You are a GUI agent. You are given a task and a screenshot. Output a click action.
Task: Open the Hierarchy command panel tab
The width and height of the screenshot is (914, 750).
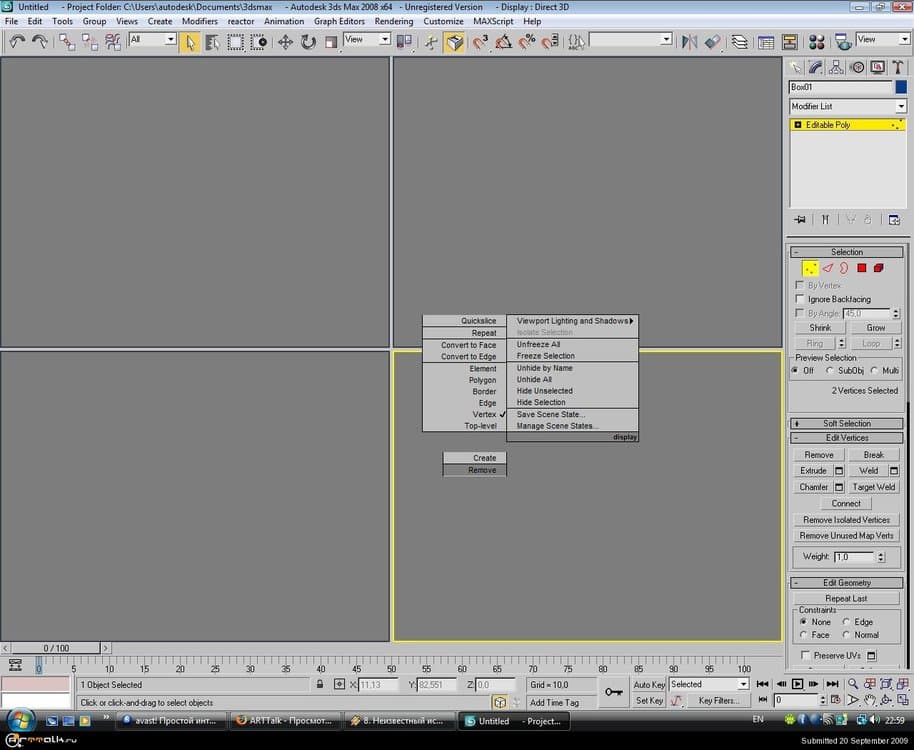(x=837, y=67)
